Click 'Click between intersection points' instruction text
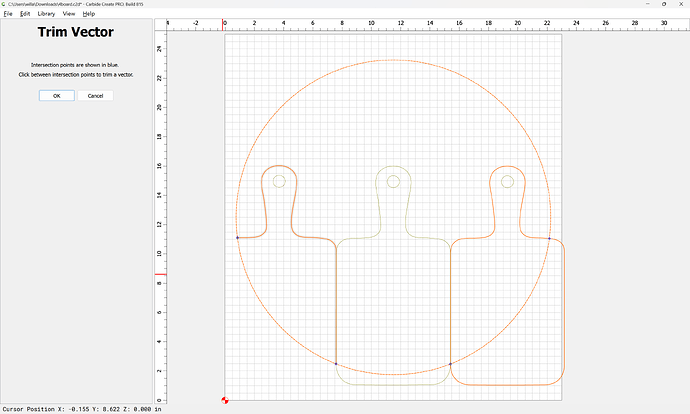This screenshot has width=690, height=414. pyautogui.click(x=76, y=75)
